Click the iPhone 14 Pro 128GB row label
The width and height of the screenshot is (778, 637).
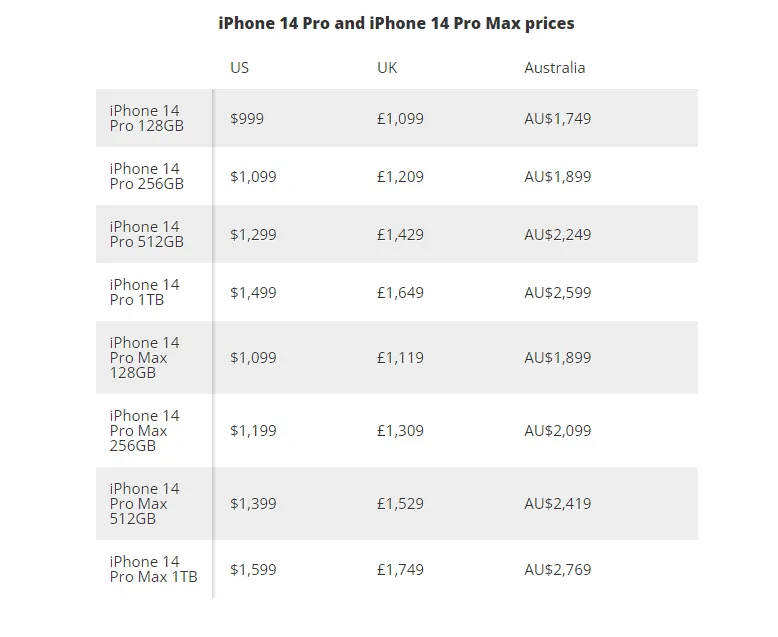pos(147,118)
